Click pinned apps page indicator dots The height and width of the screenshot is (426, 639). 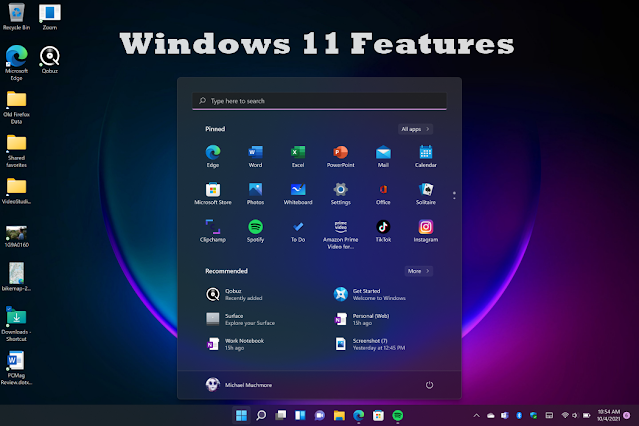454,195
